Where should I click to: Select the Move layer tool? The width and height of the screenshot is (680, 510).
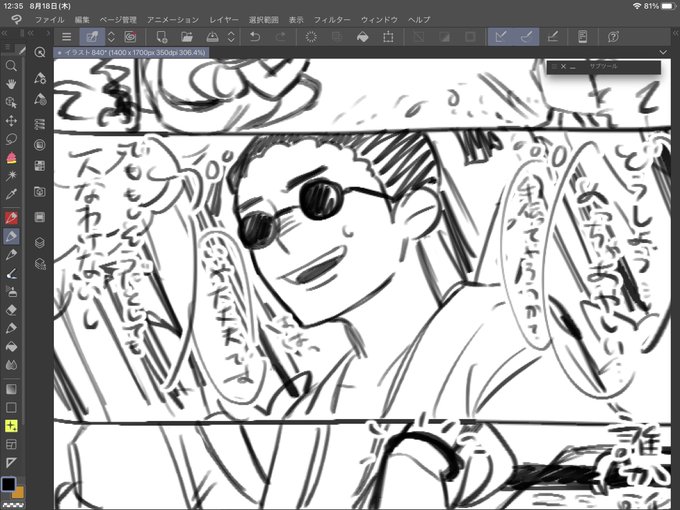click(x=11, y=121)
